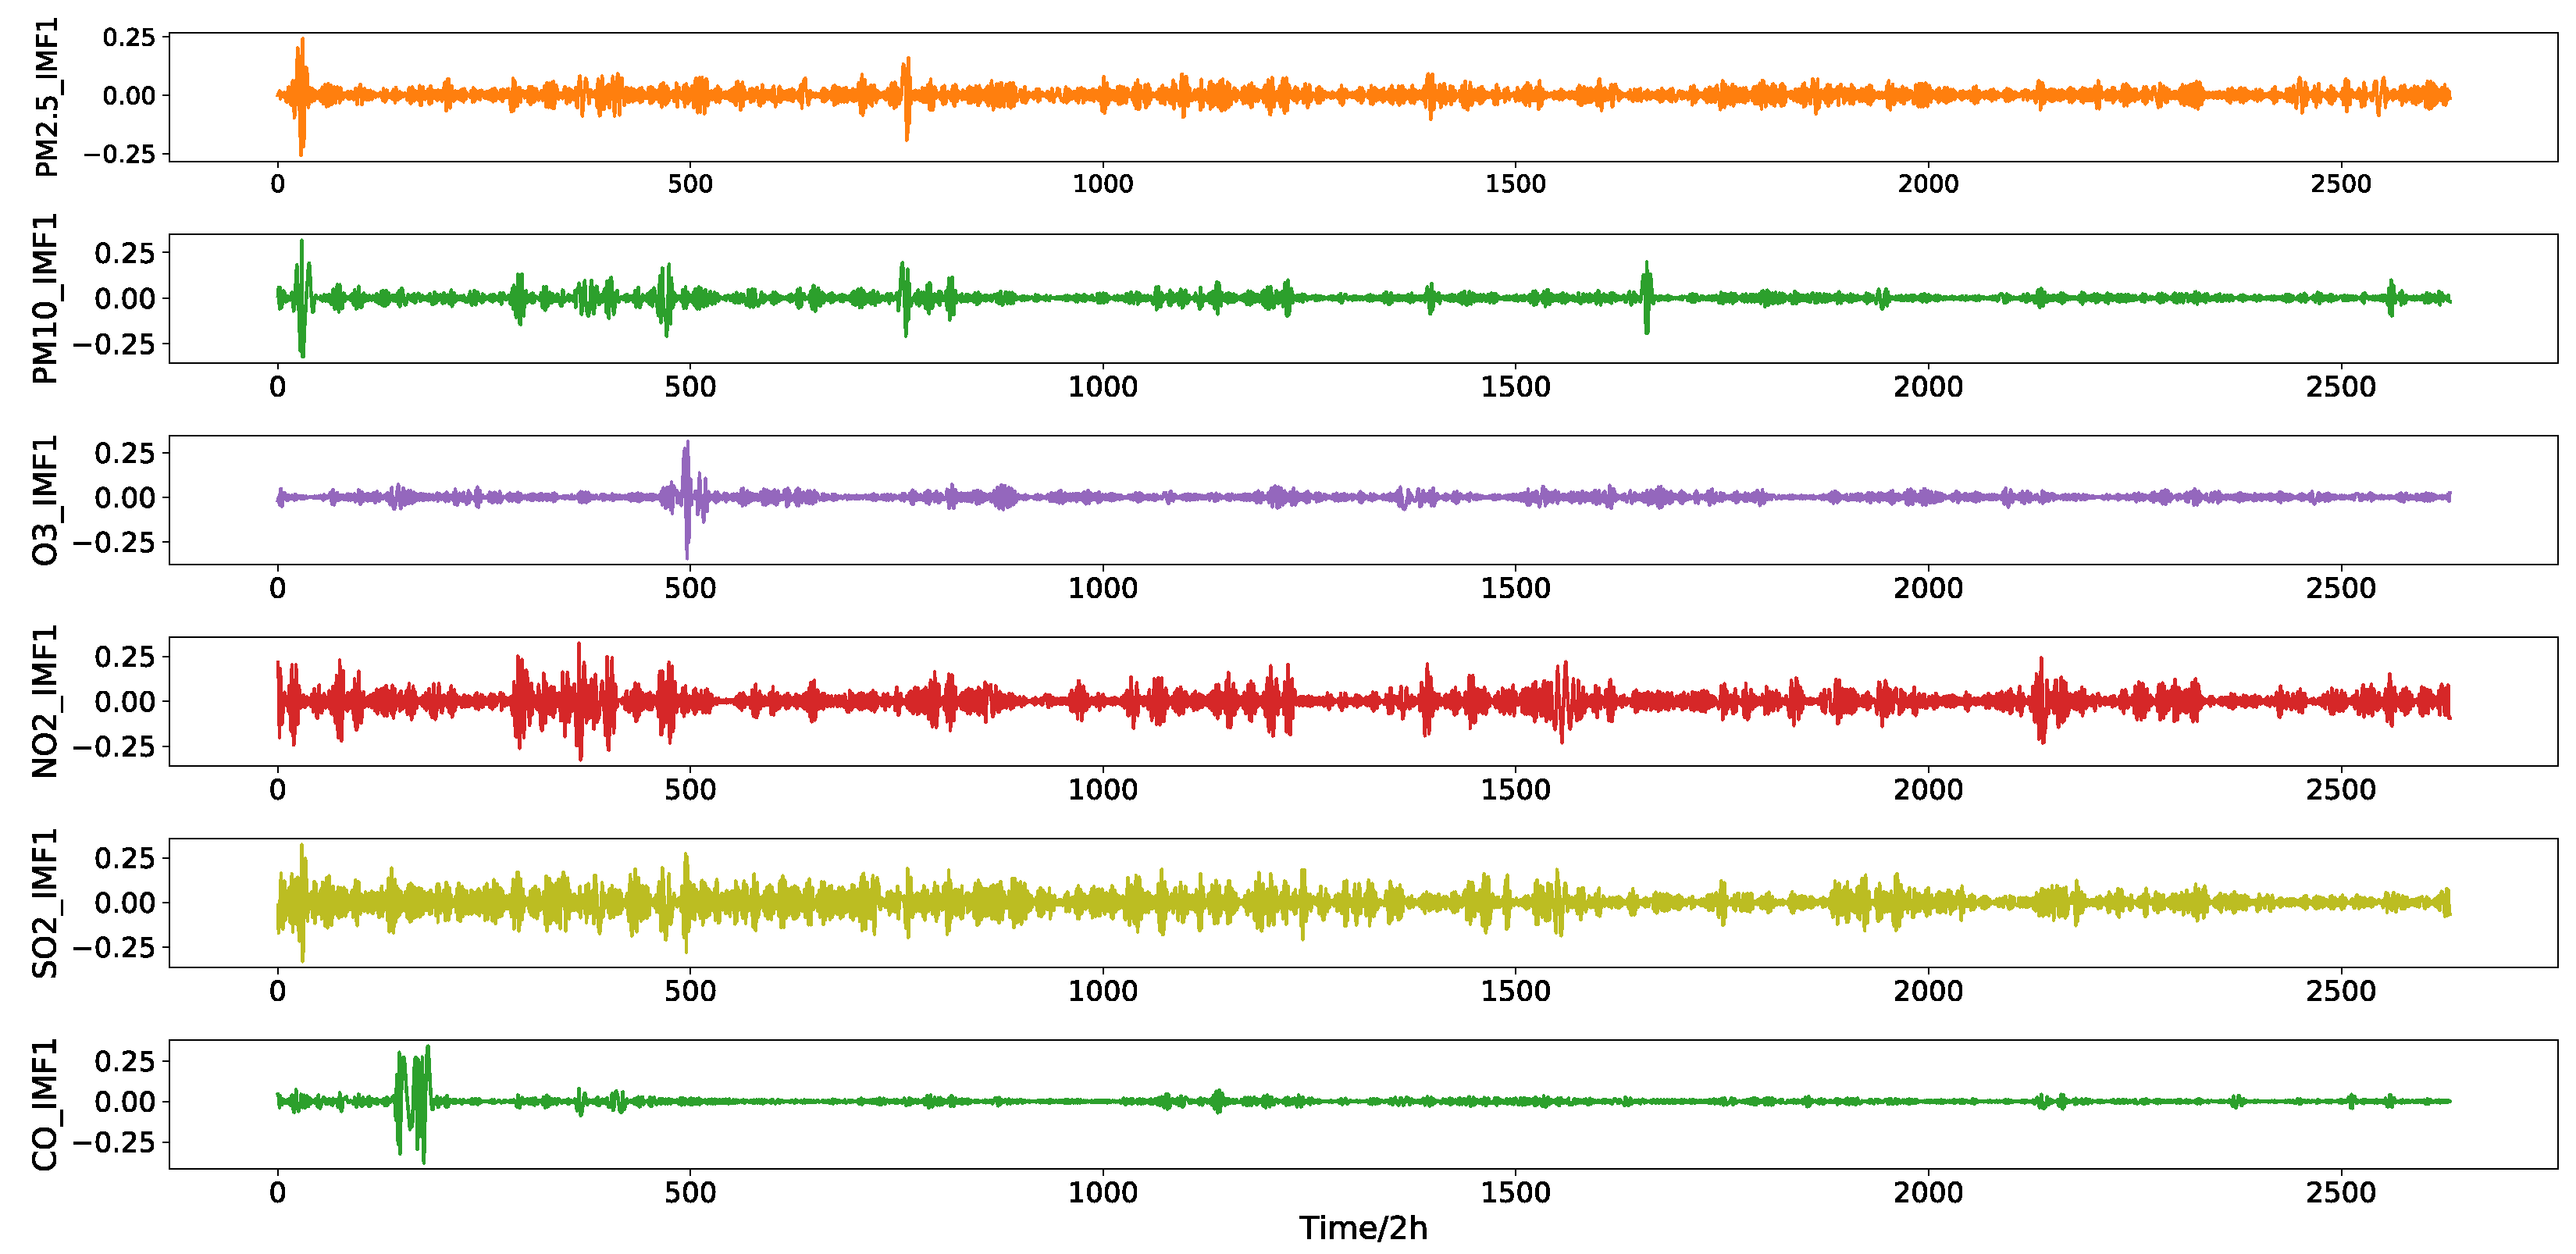Screen dimensions: 2576x1254
Task: Click the 0.25 y-tick of PM2.5_IMF1 plot
Action: [x=129, y=38]
